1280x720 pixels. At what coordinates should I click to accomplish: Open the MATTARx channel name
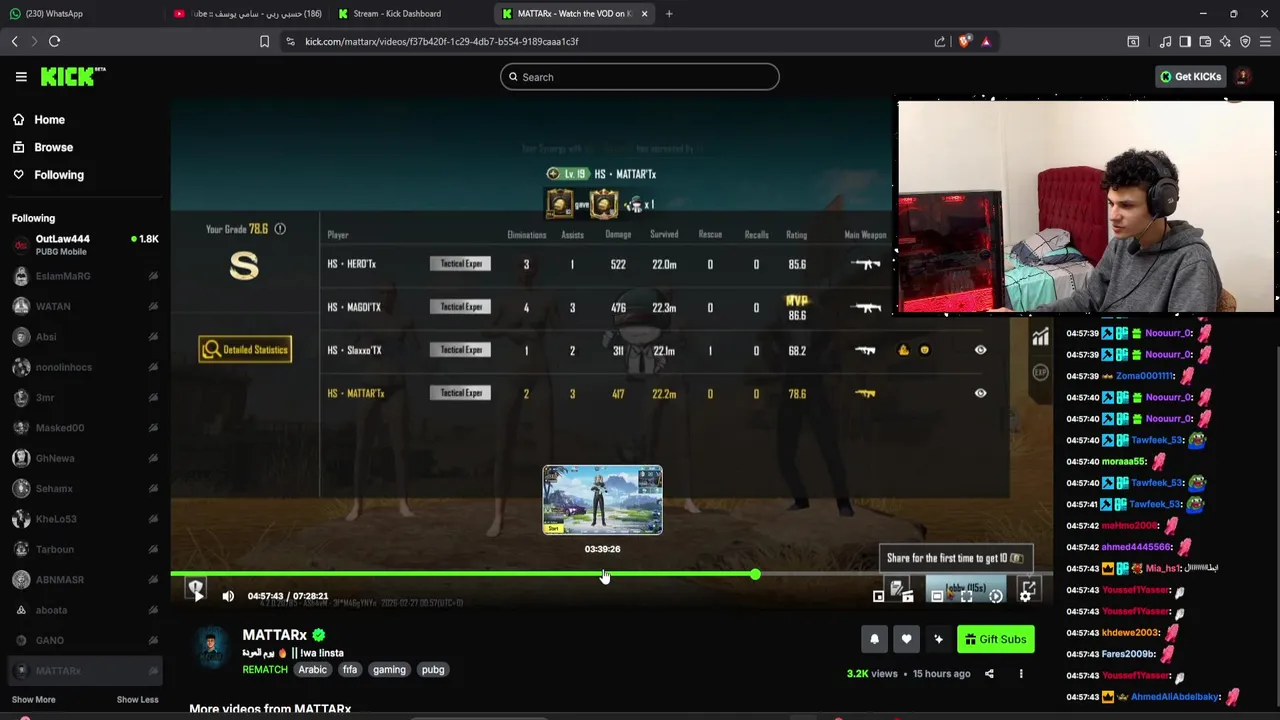point(274,635)
